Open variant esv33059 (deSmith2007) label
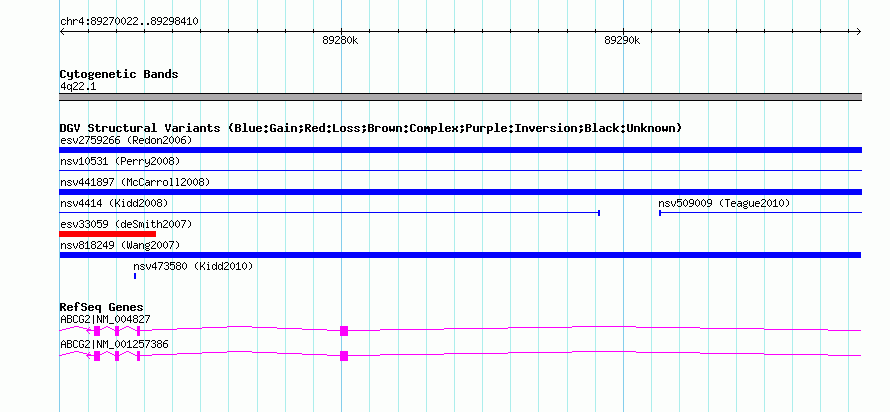The image size is (890, 412). [x=126, y=225]
